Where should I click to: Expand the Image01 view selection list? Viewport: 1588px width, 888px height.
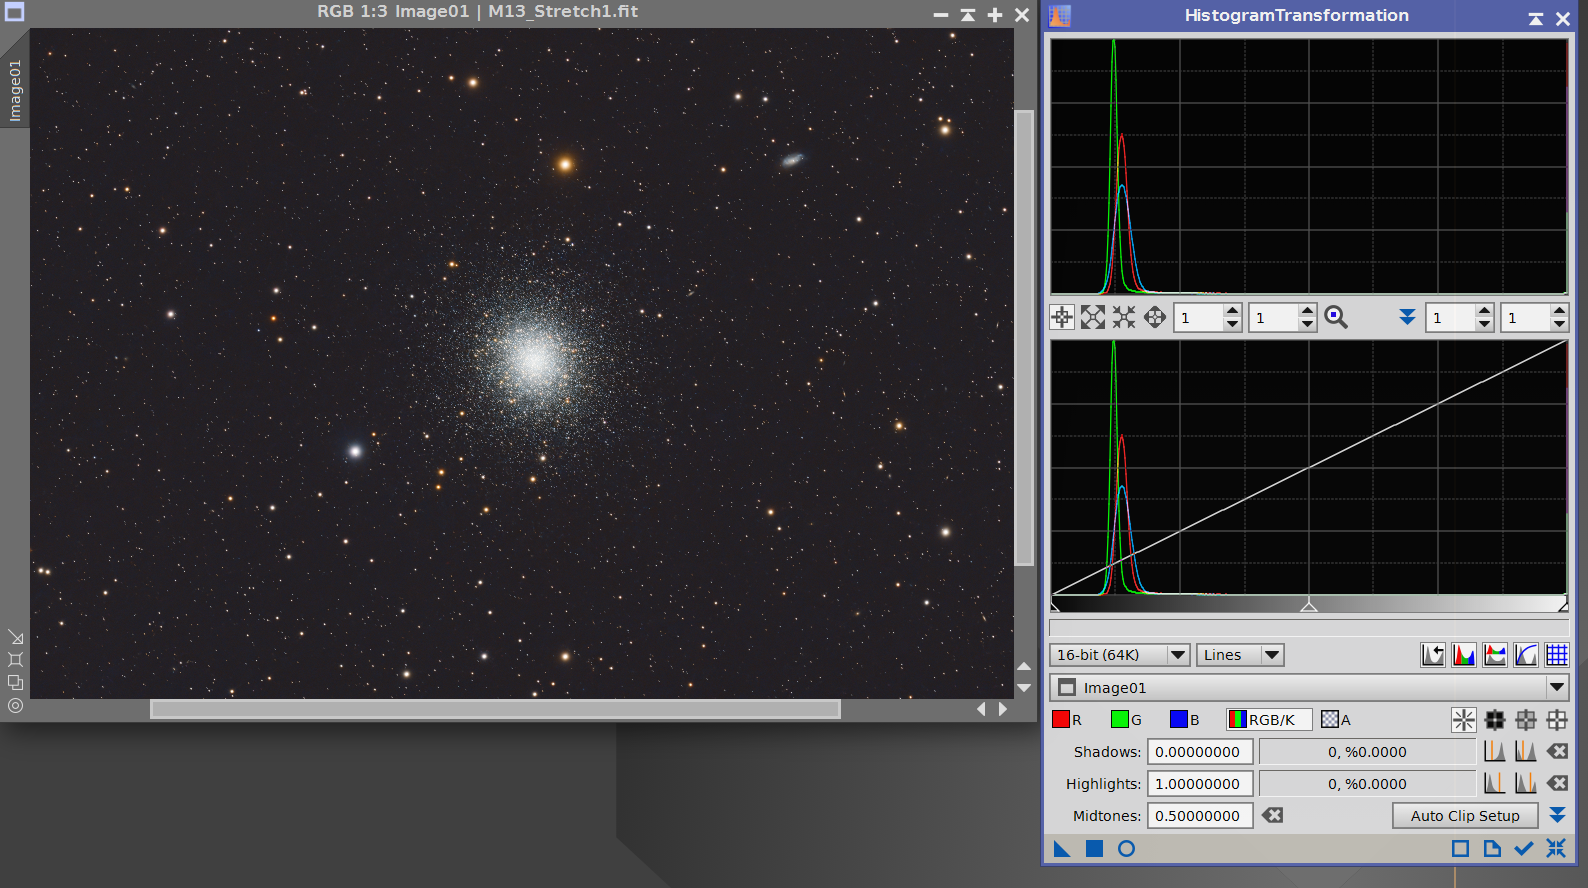tap(1556, 688)
